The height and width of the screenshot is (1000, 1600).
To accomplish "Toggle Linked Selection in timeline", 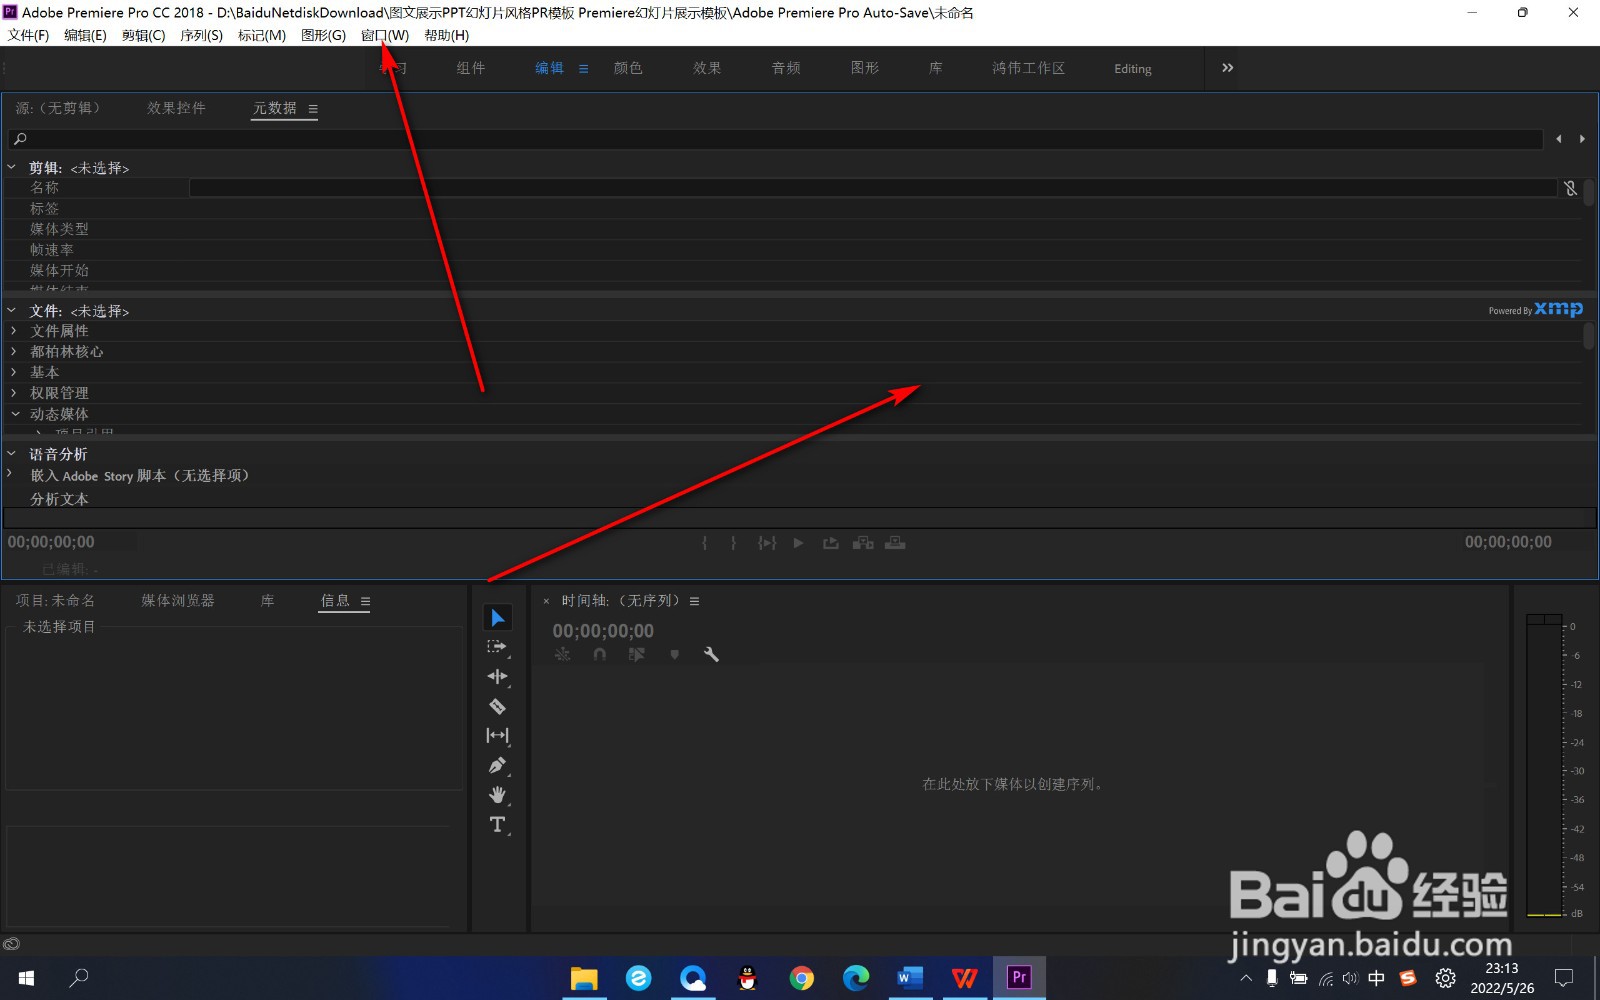I will point(636,654).
